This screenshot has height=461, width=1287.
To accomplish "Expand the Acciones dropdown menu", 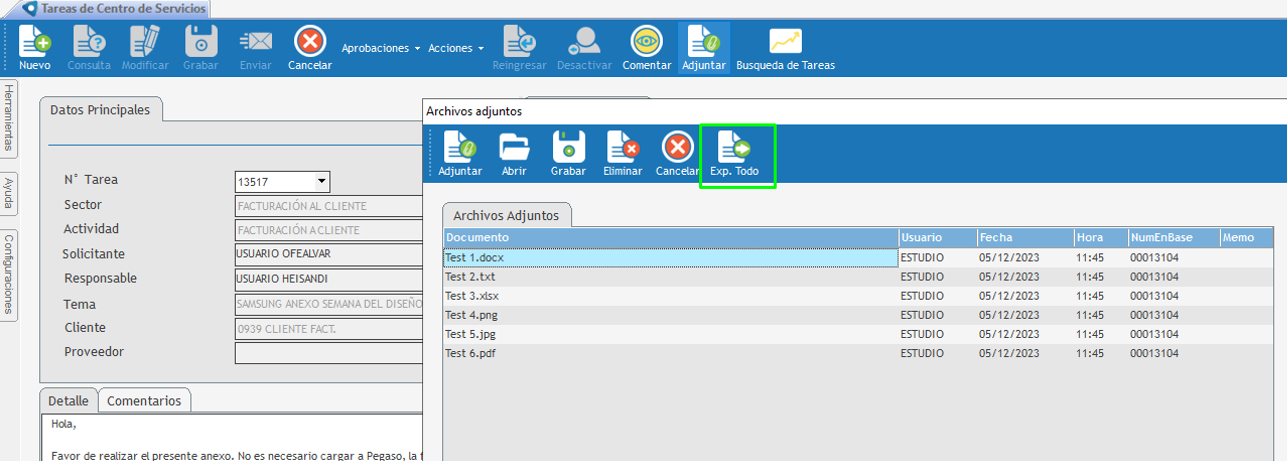I will coord(456,48).
